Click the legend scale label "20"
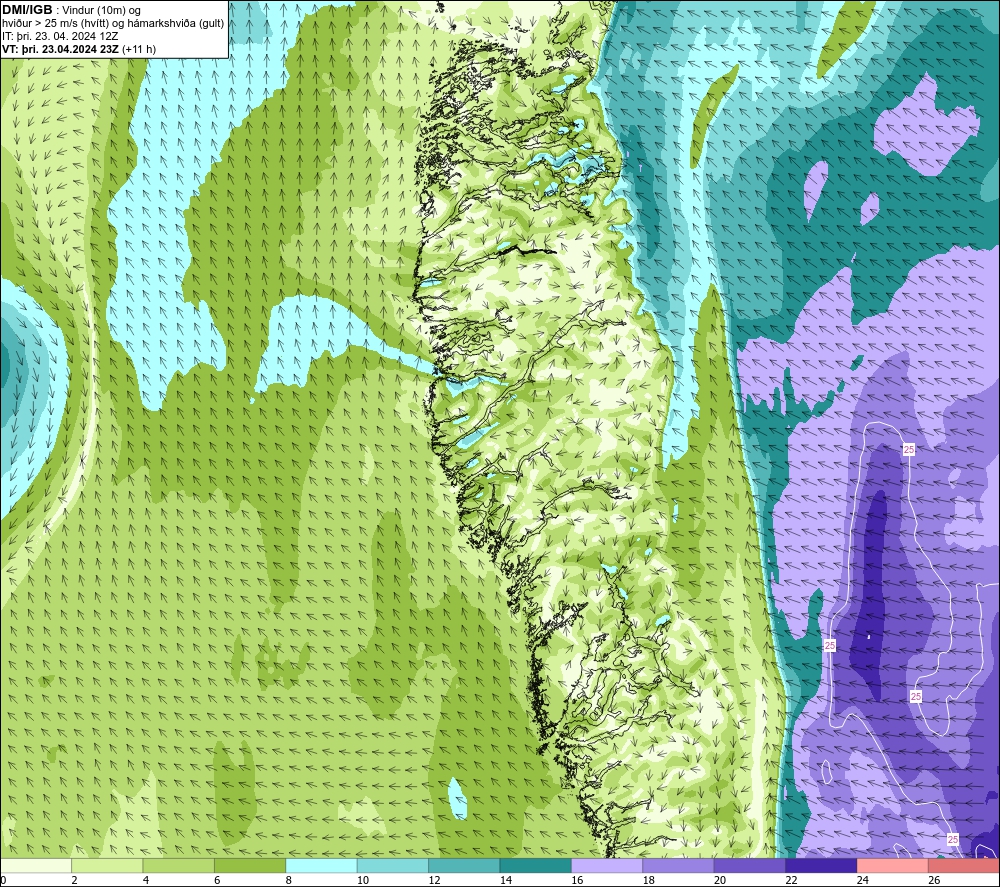Screen dimensions: 1000x887 [x=720, y=880]
